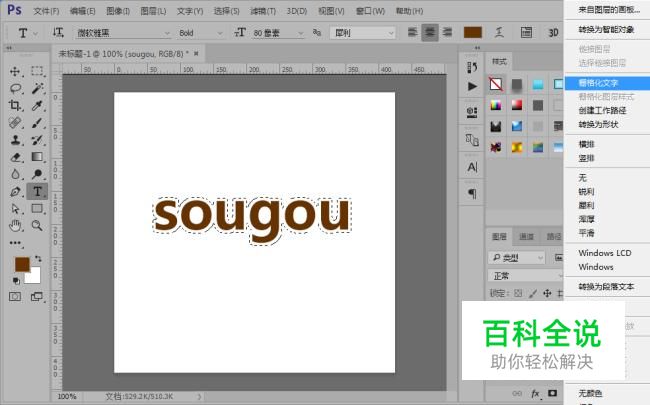Select the Dodge tool
Screen dimensions: 650x405
[37, 174]
